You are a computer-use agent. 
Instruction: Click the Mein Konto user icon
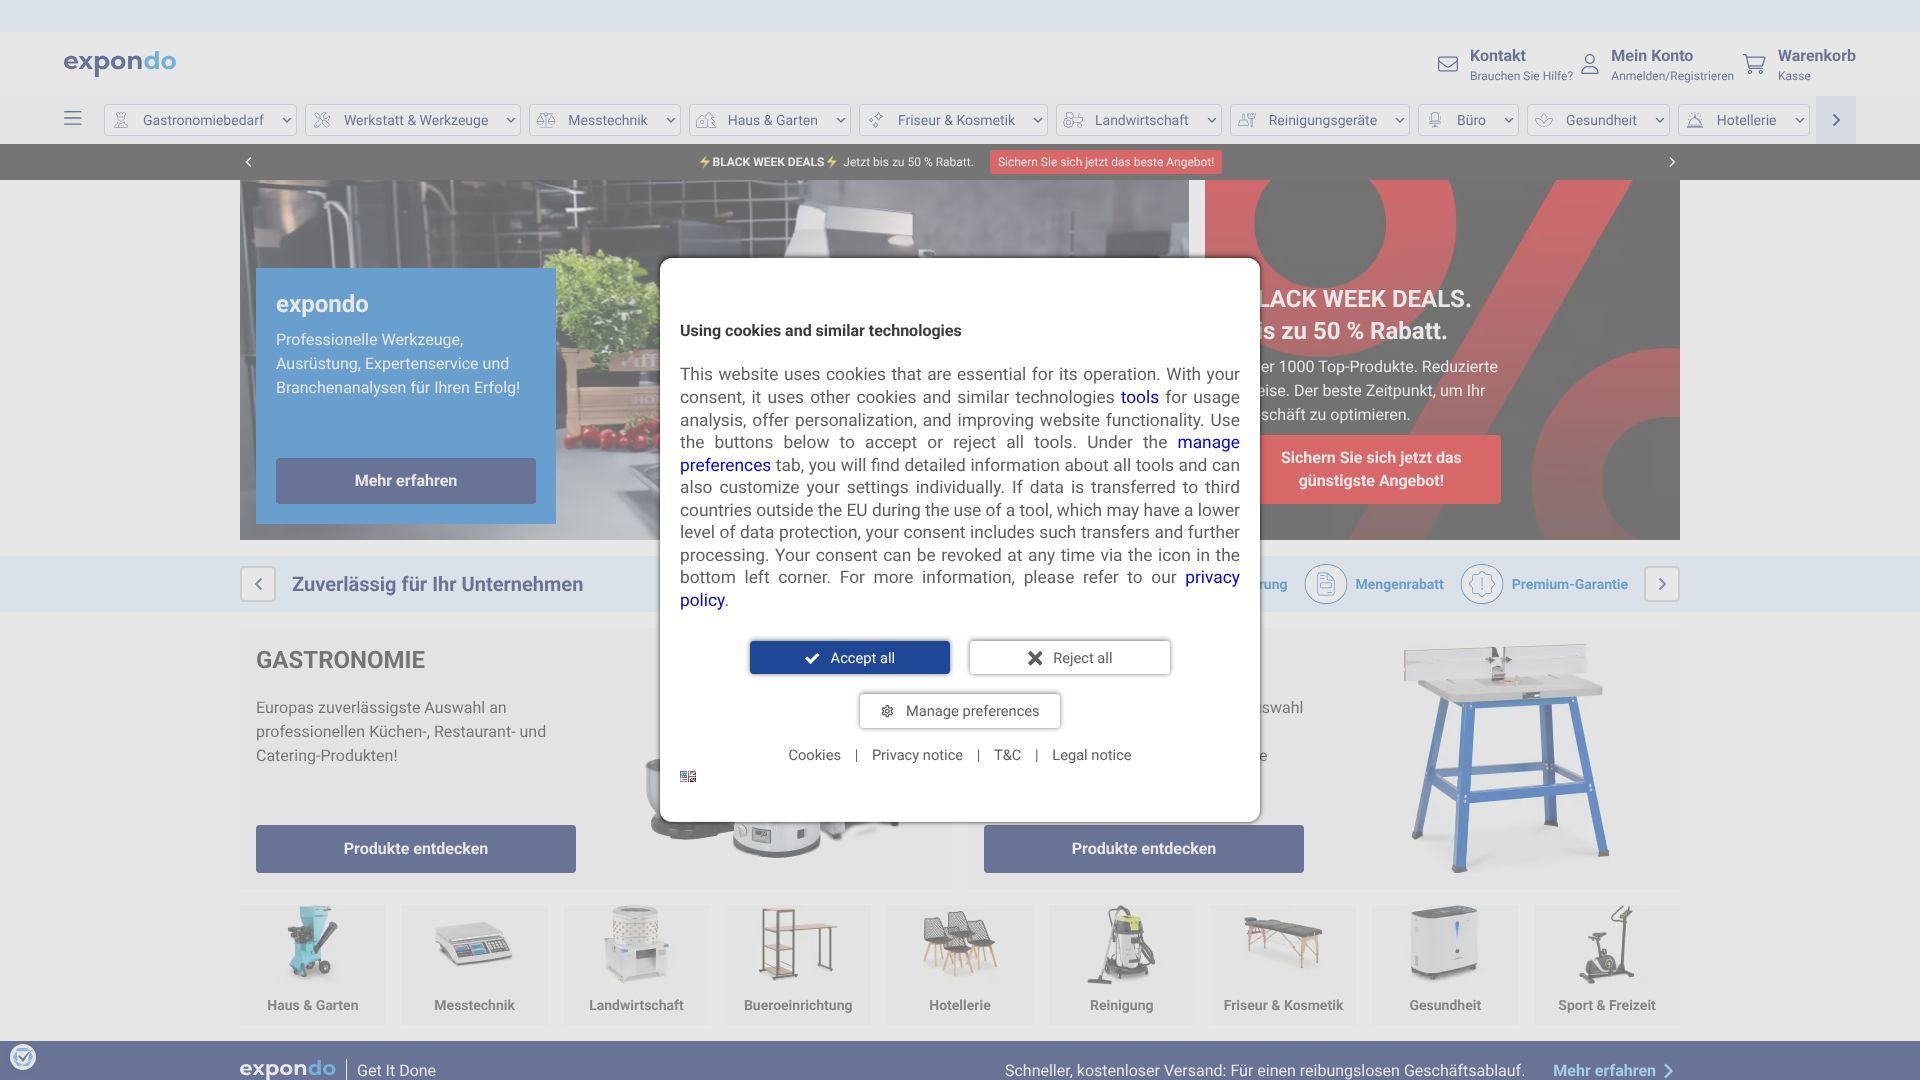(x=1589, y=65)
